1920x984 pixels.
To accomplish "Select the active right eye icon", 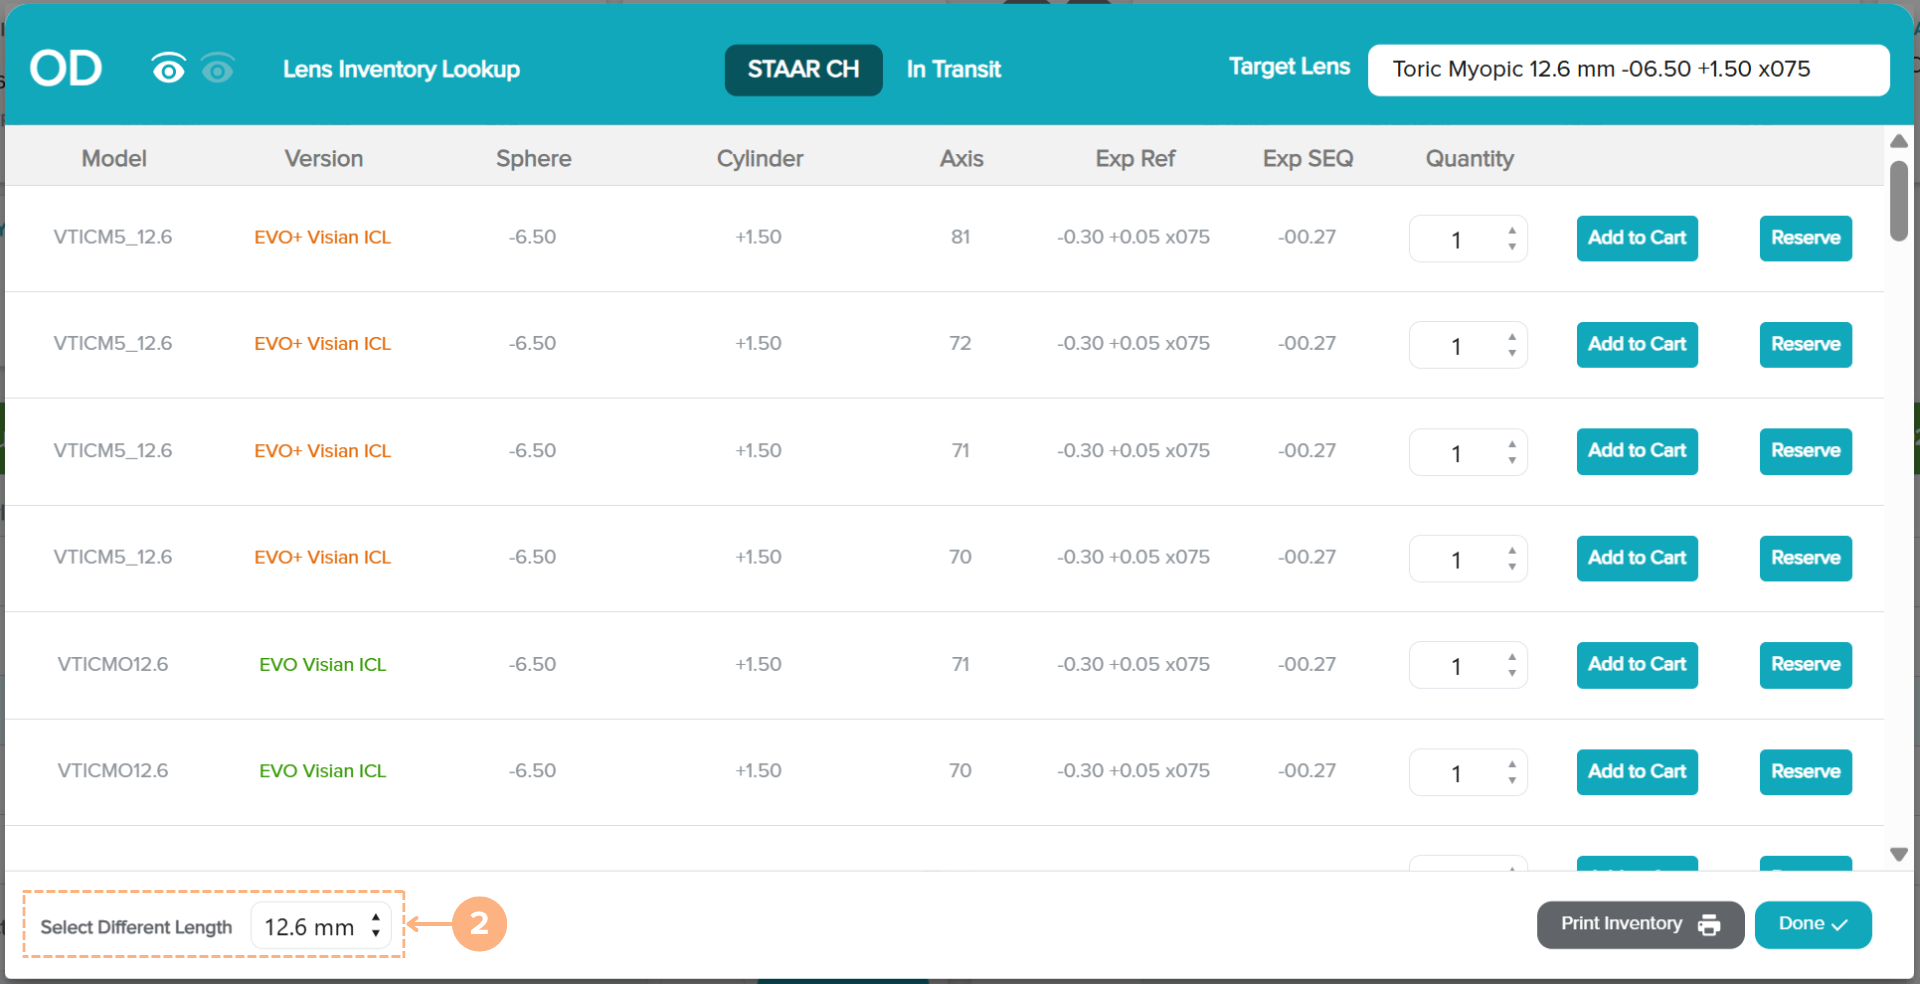I will [168, 69].
